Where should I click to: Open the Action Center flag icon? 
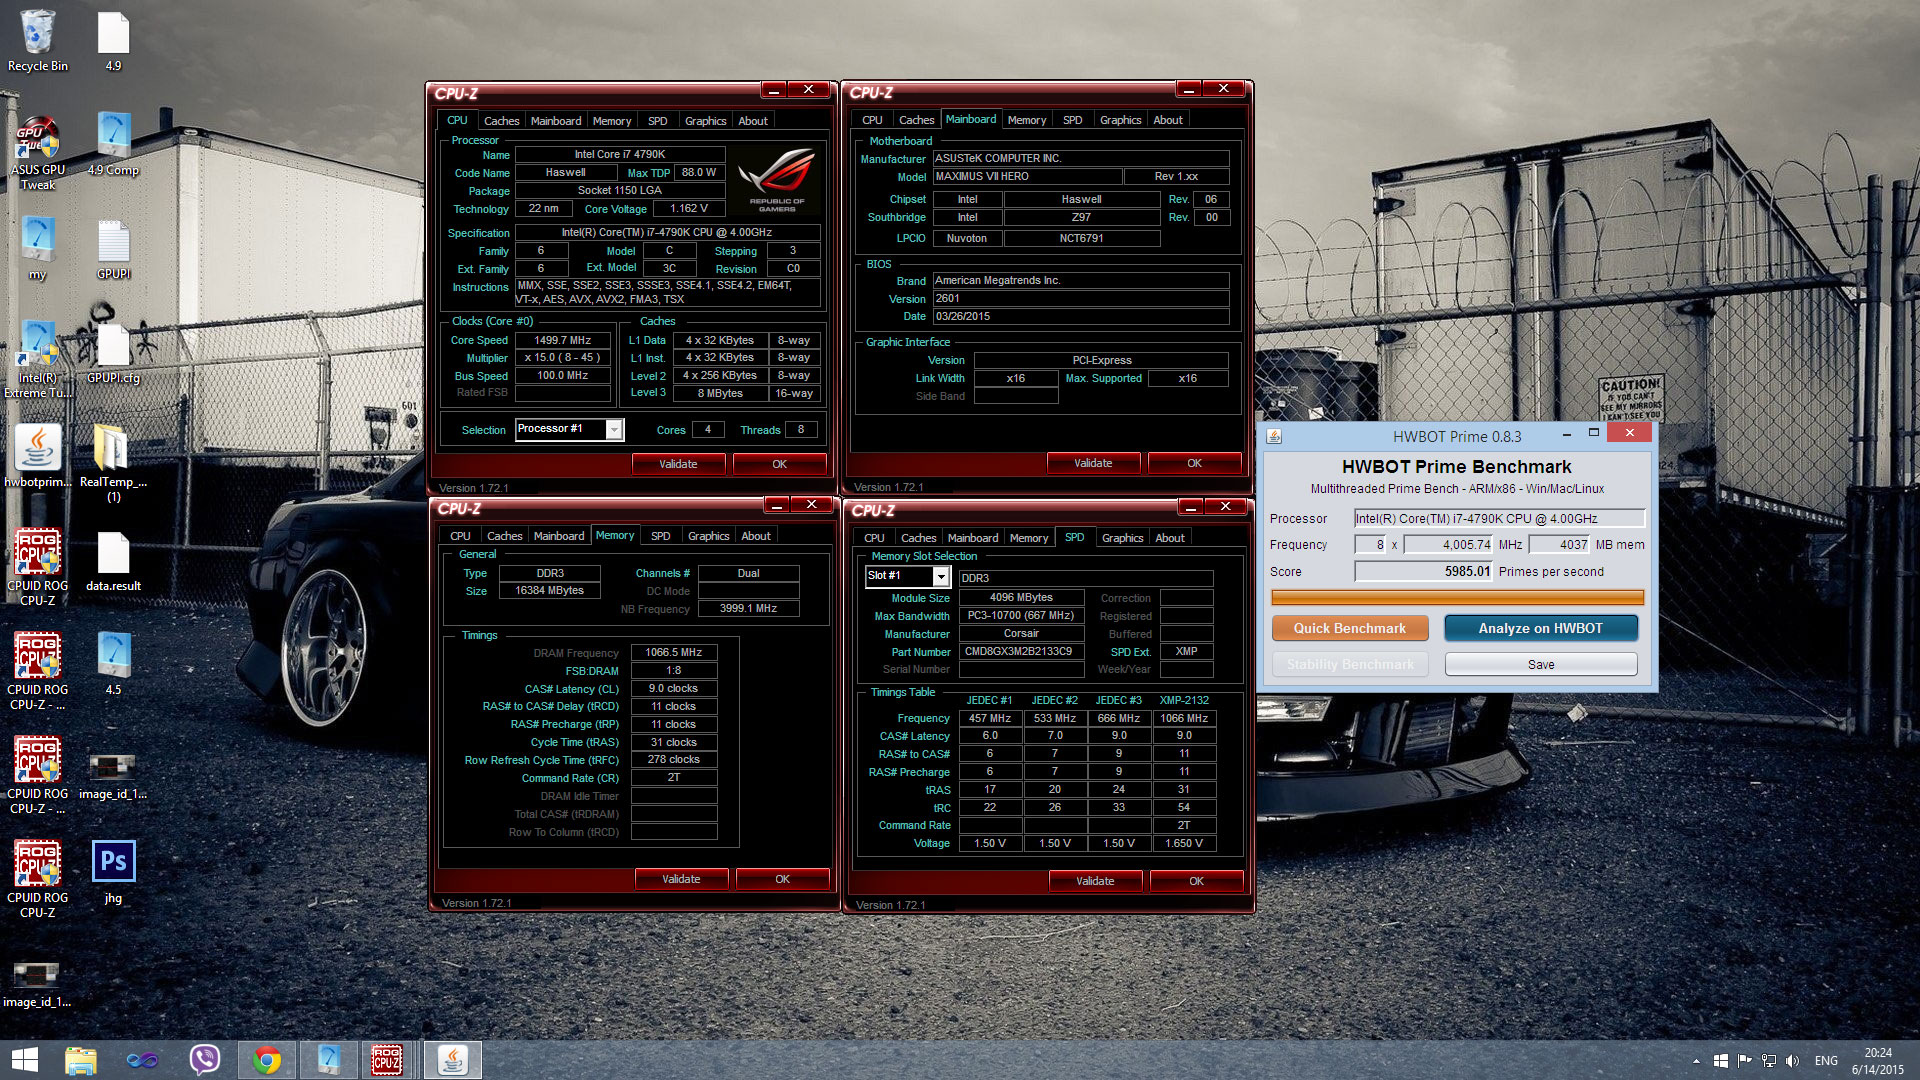coord(1745,1061)
